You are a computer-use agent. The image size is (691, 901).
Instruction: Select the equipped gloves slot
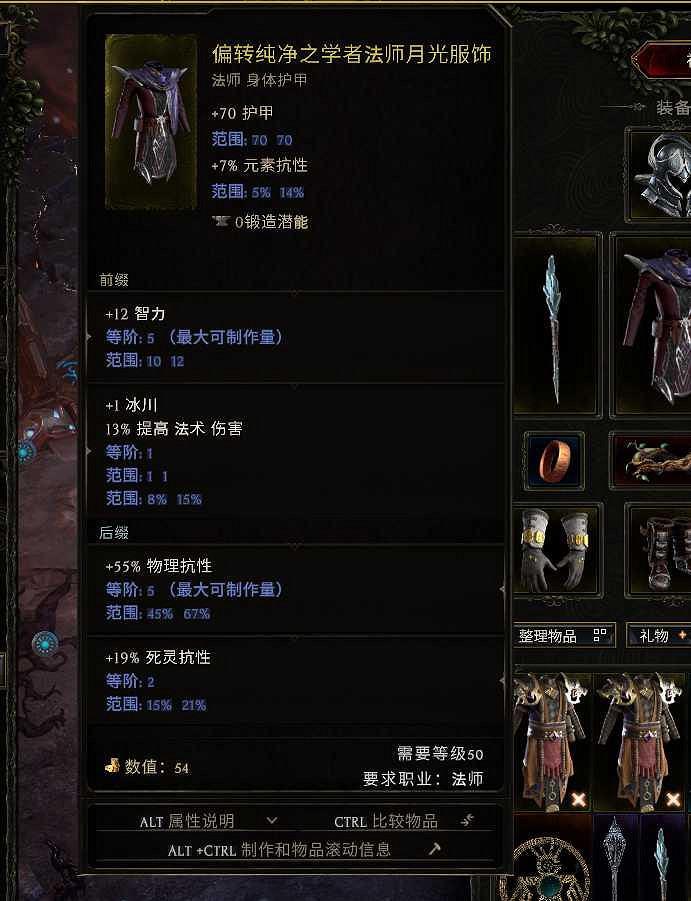556,550
